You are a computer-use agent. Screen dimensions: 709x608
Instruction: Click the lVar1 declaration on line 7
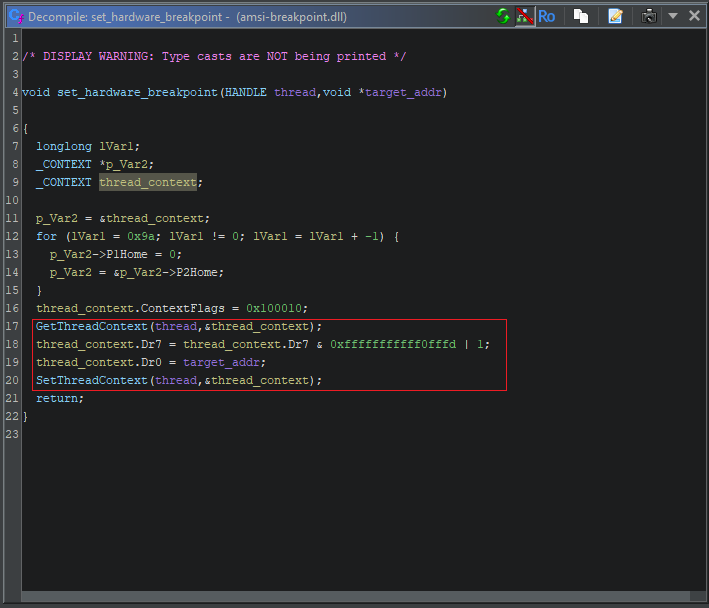coord(116,146)
